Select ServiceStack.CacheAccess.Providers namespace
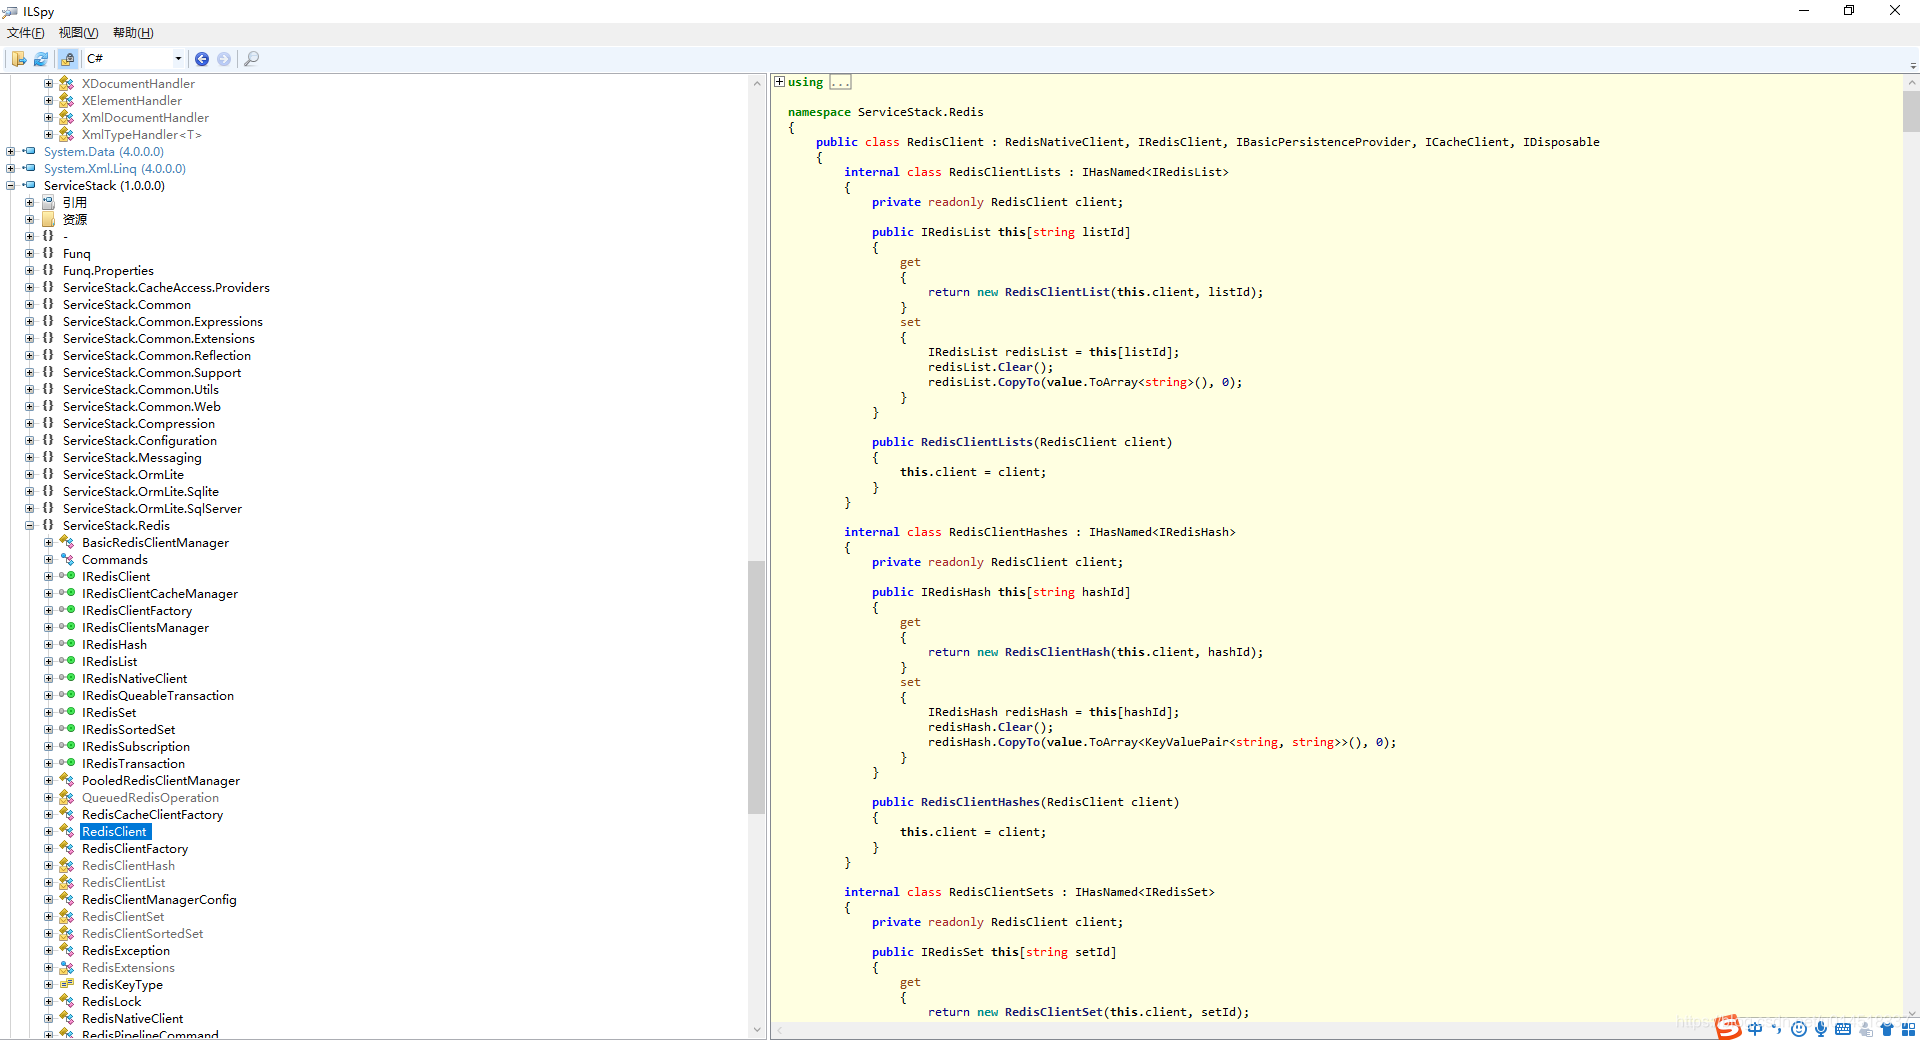This screenshot has width=1920, height=1040. (x=166, y=288)
